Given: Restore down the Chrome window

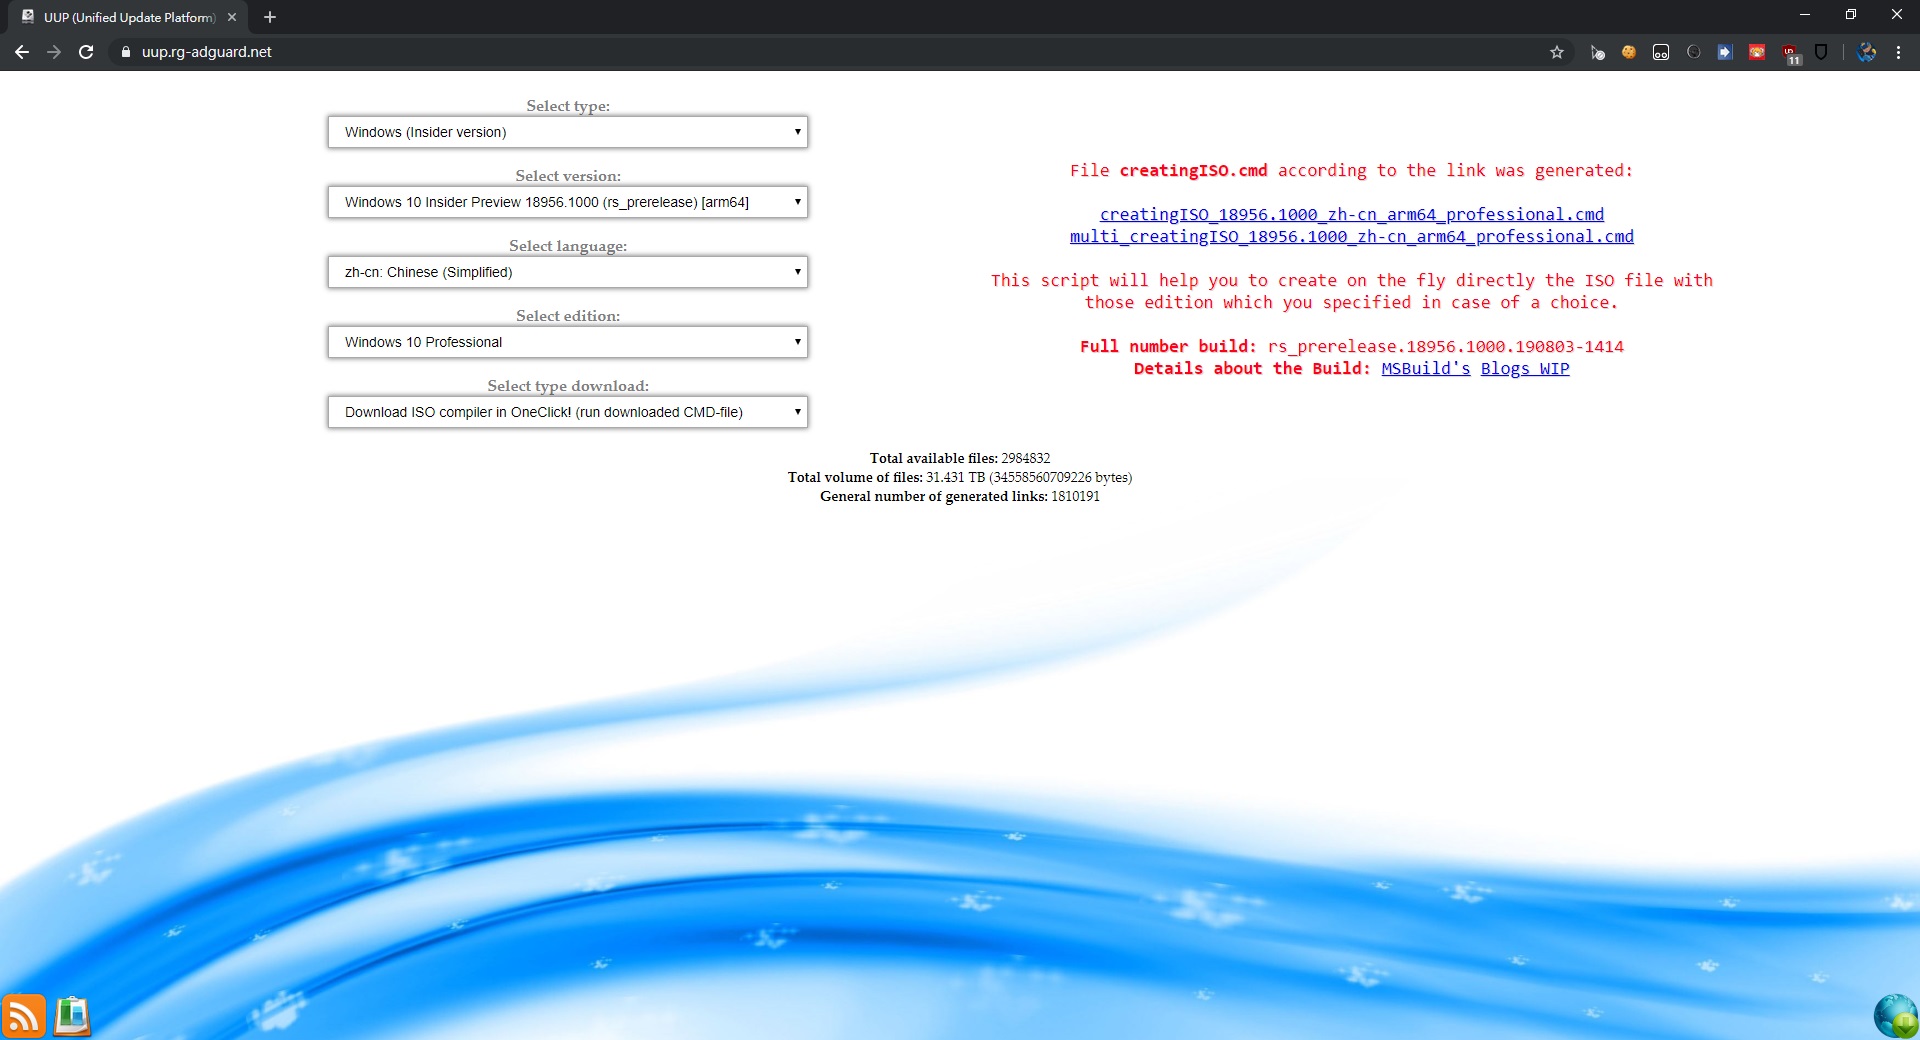Looking at the screenshot, I should pos(1851,15).
